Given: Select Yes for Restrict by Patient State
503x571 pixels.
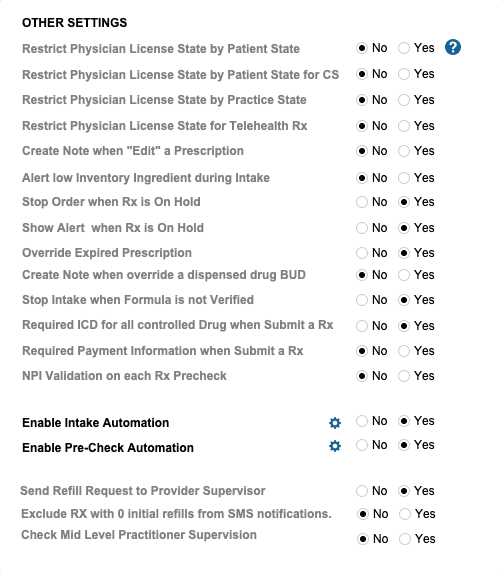Looking at the screenshot, I should pos(404,48).
